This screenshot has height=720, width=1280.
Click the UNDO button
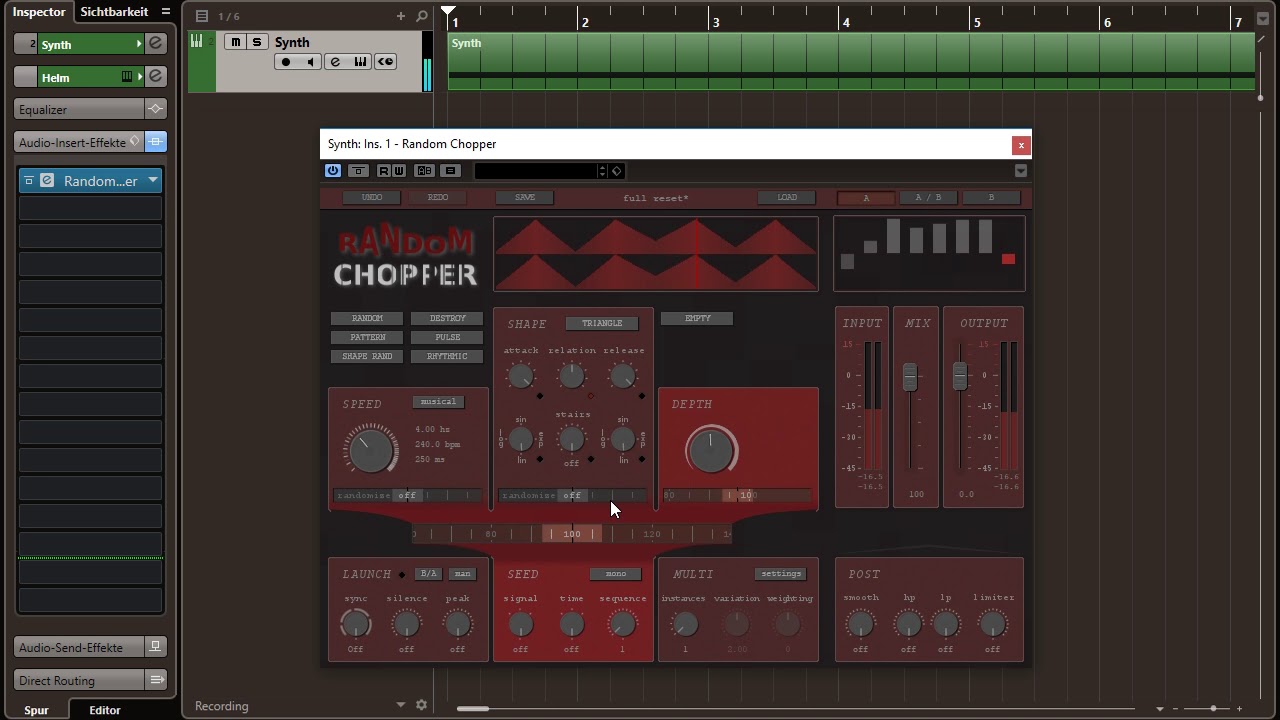coord(372,198)
